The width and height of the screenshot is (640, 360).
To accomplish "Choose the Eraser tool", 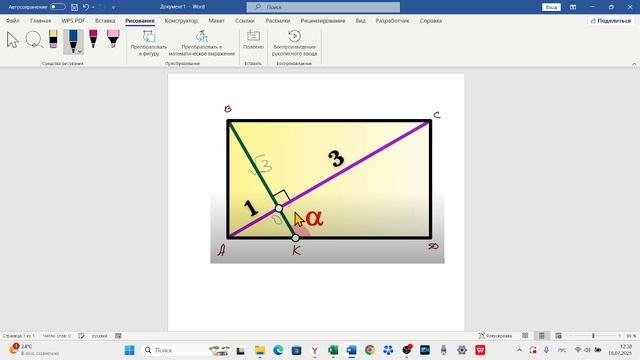I will [53, 39].
